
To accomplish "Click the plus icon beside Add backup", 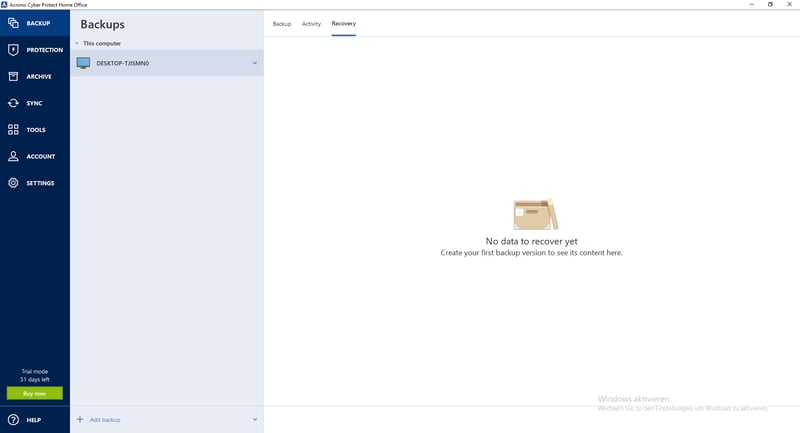I will pos(80,419).
